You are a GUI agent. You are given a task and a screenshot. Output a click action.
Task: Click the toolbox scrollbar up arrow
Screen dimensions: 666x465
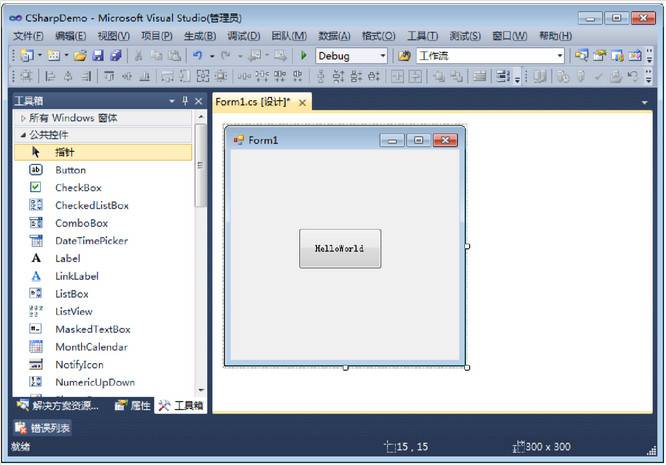point(201,116)
